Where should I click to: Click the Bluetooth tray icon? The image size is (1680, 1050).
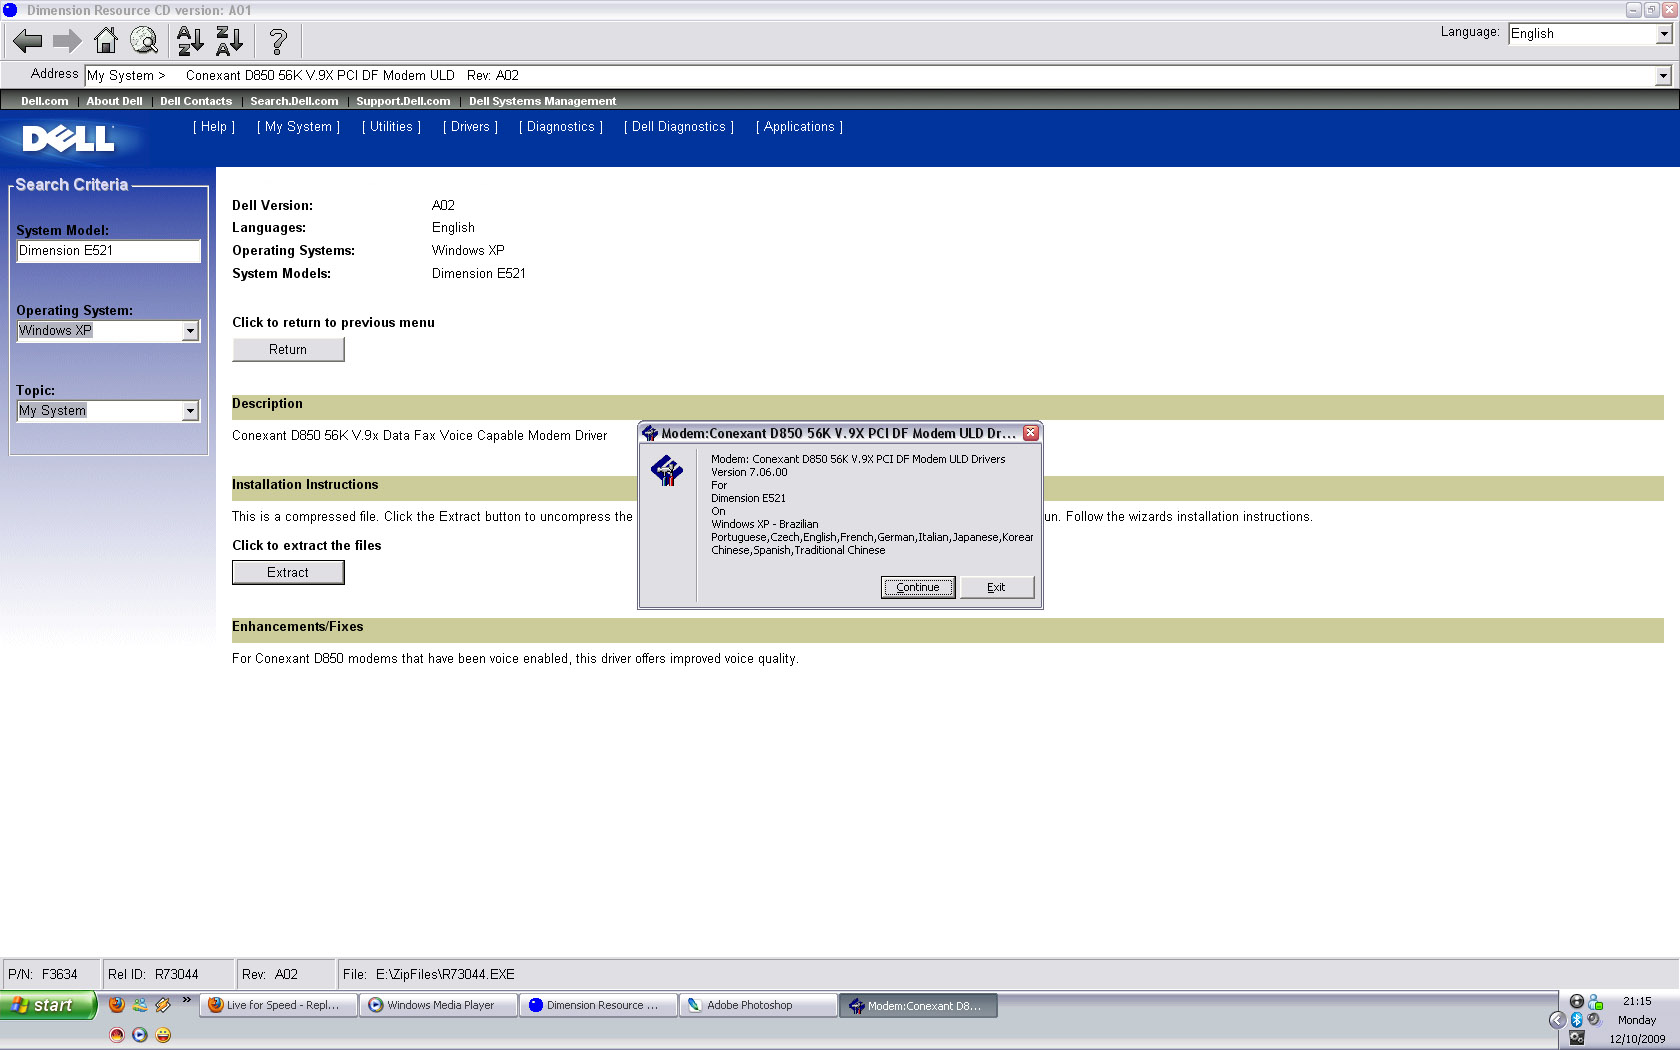click(x=1577, y=1020)
